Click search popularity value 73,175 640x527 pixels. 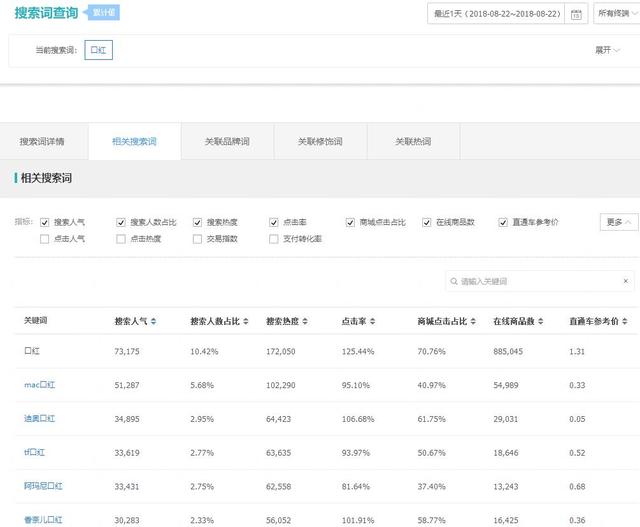127,351
